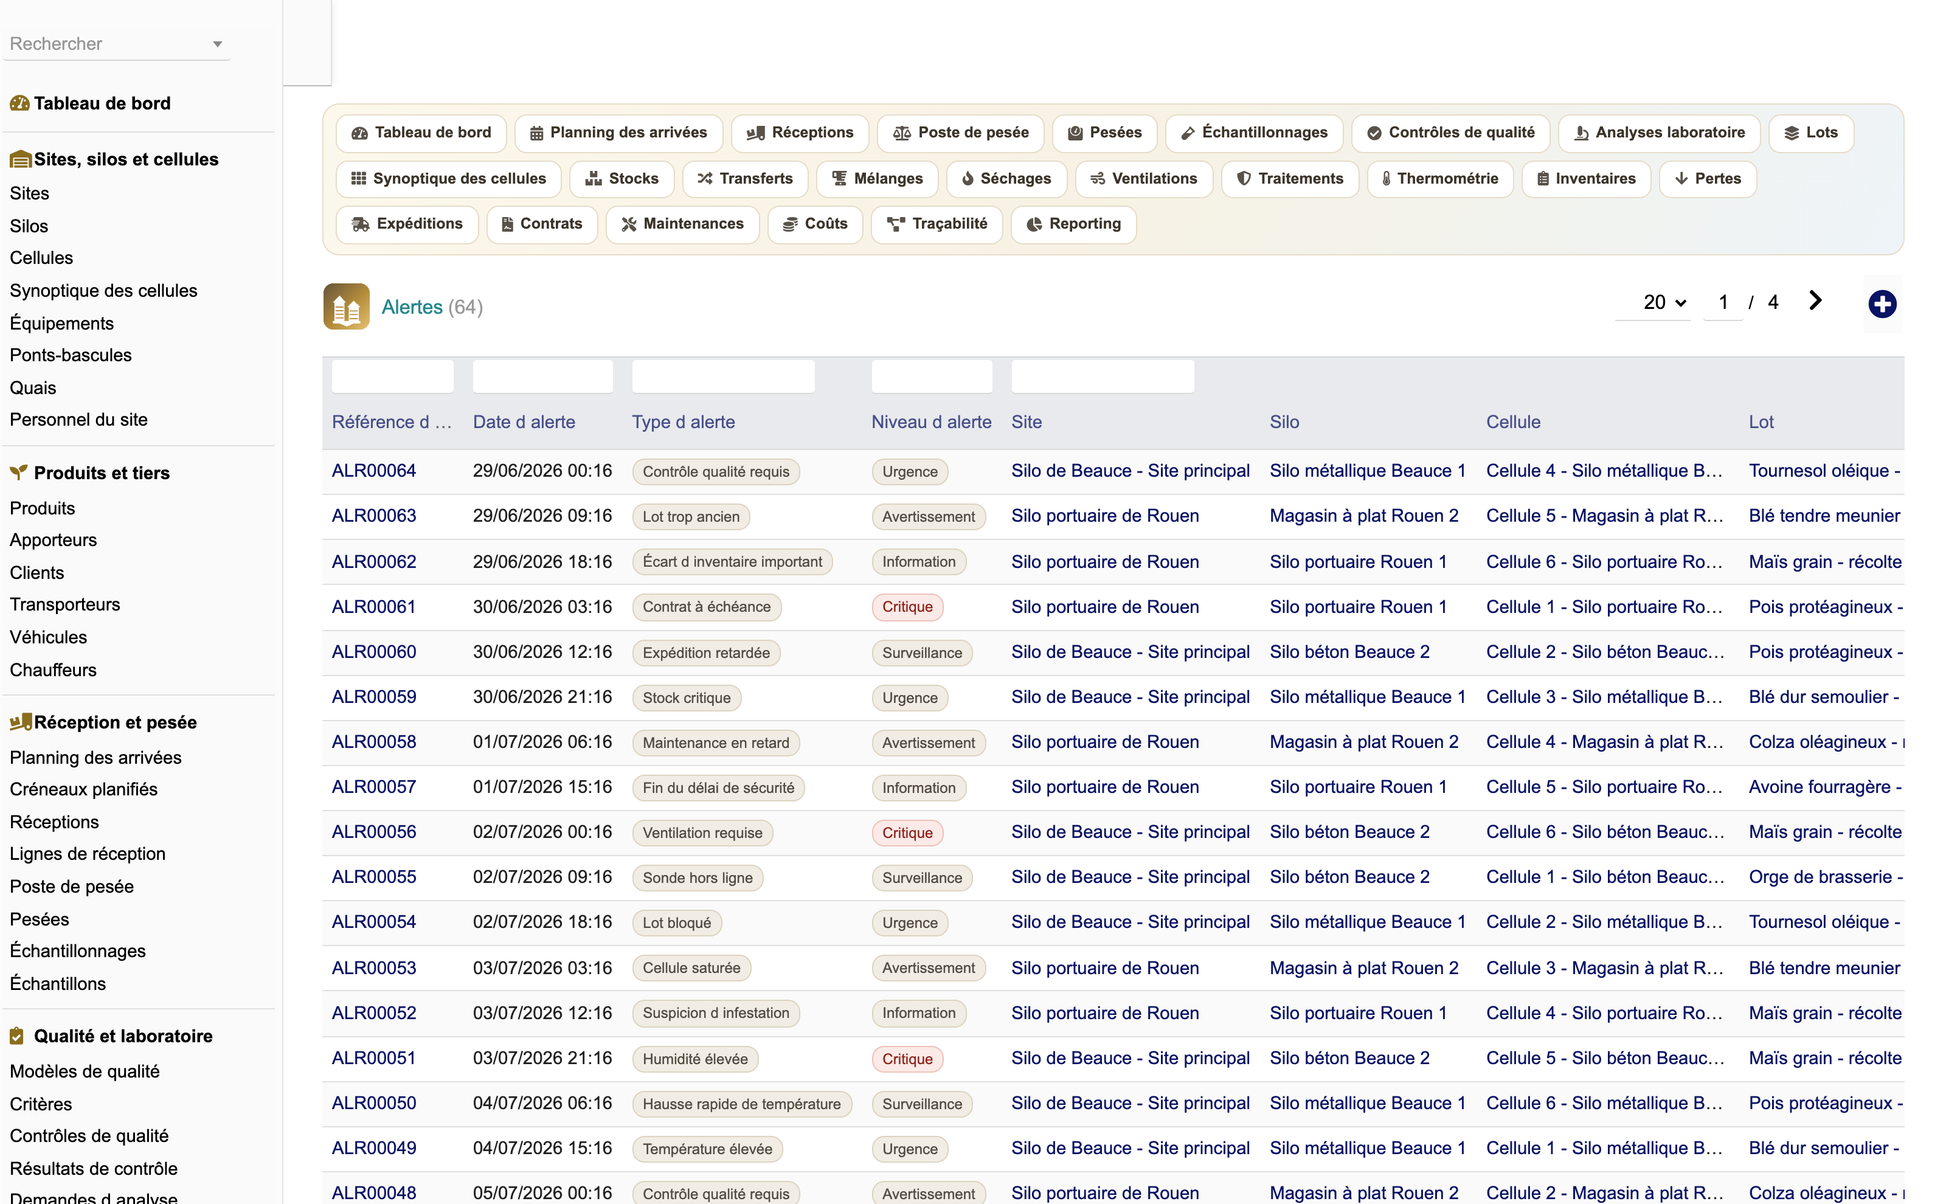1946x1204 pixels.
Task: Open Pertes toolbar button
Action: click(x=1708, y=179)
